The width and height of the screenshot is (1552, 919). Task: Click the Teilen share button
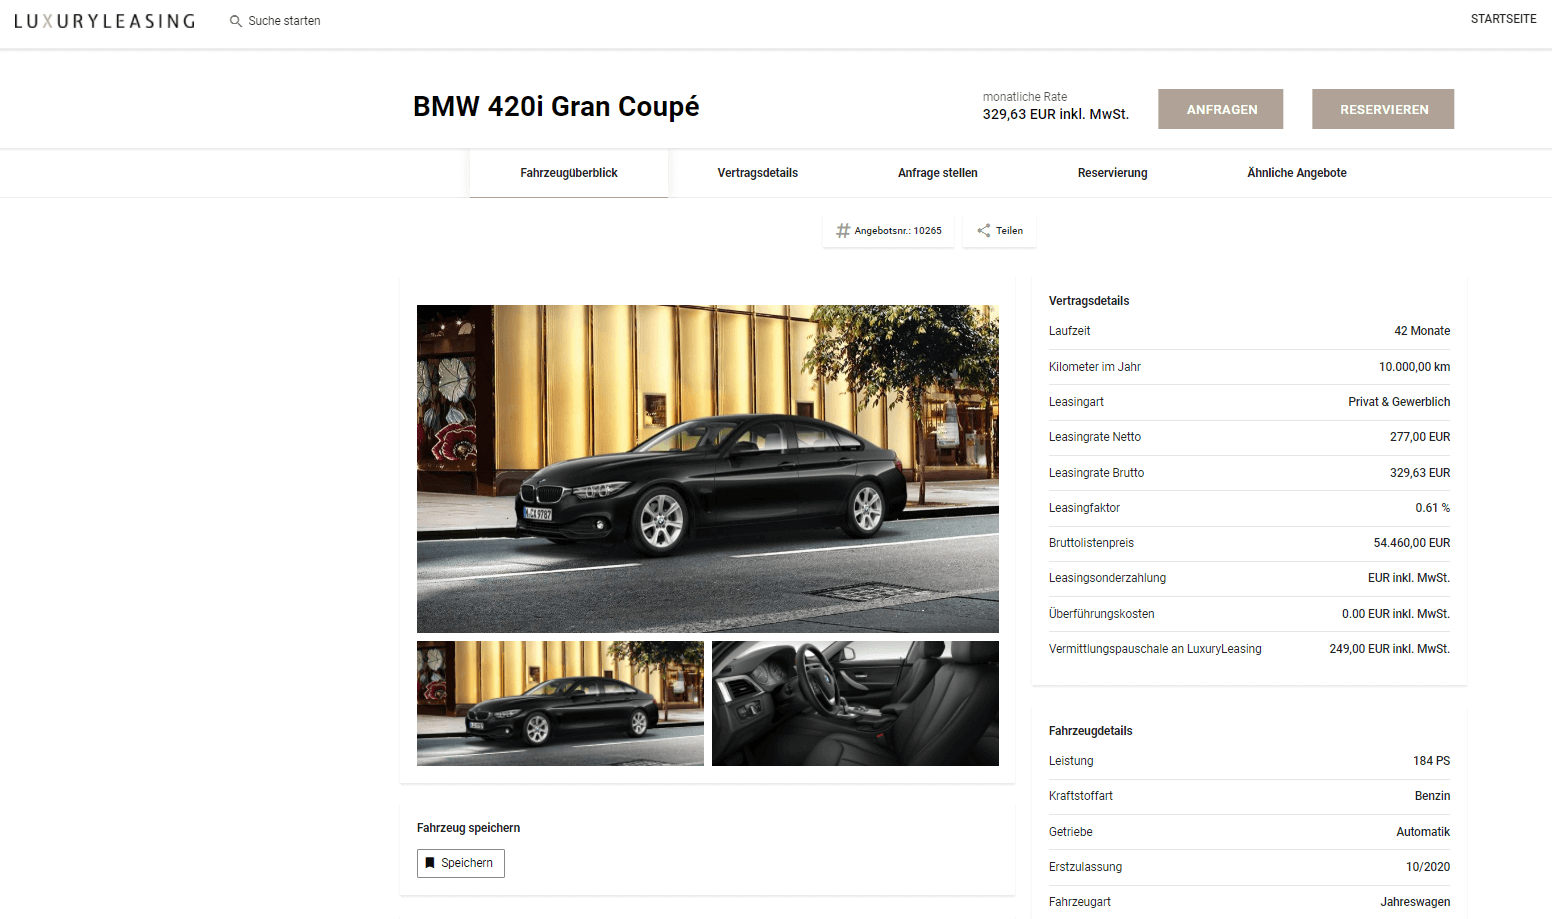[1000, 231]
